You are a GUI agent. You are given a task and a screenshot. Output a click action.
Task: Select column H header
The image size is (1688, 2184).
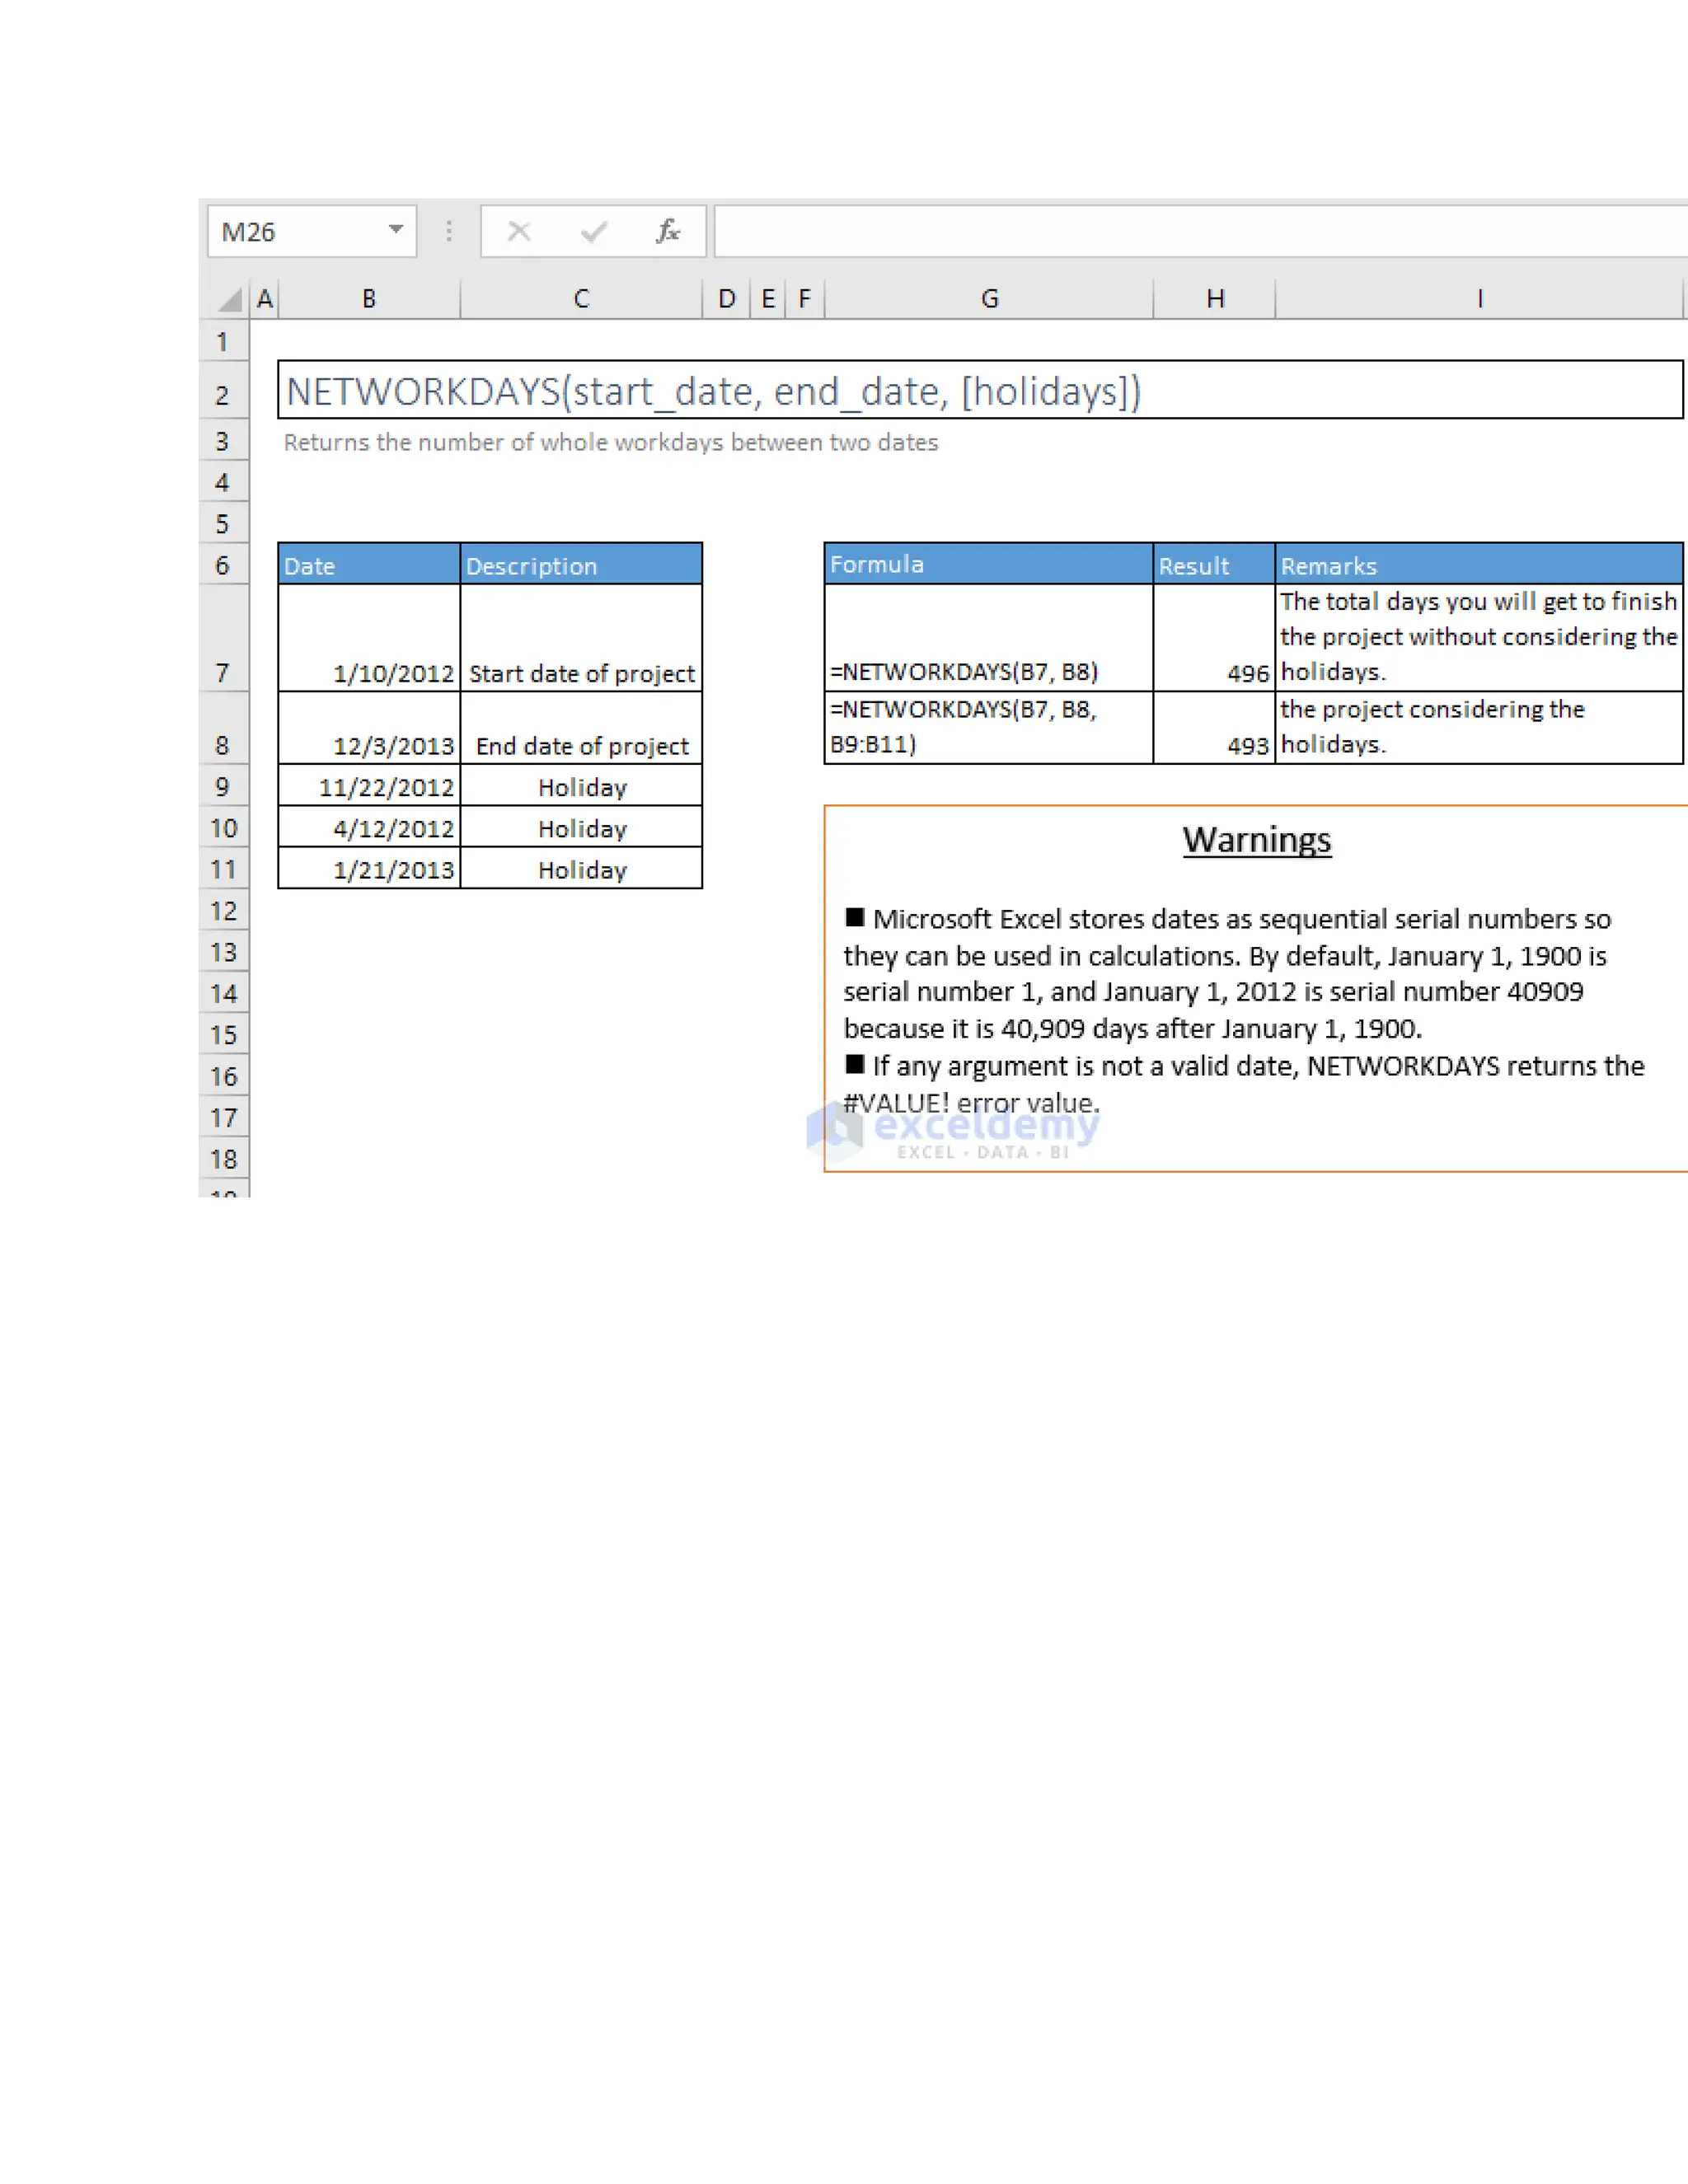(1215, 299)
